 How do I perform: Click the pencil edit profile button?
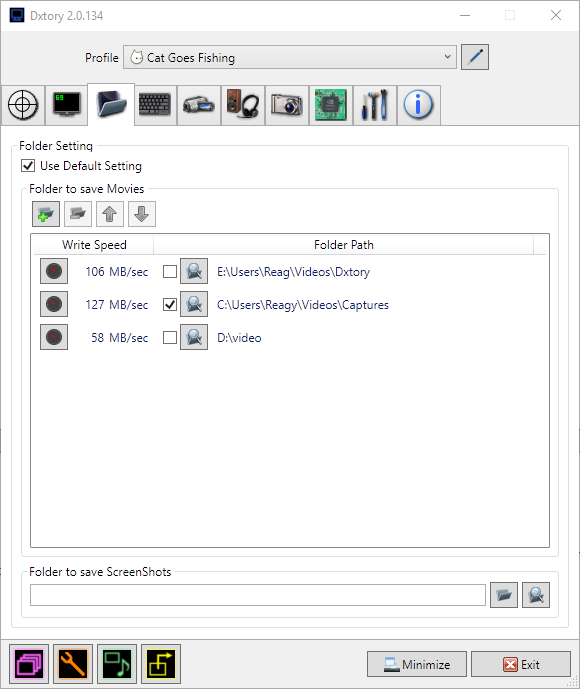pos(475,57)
